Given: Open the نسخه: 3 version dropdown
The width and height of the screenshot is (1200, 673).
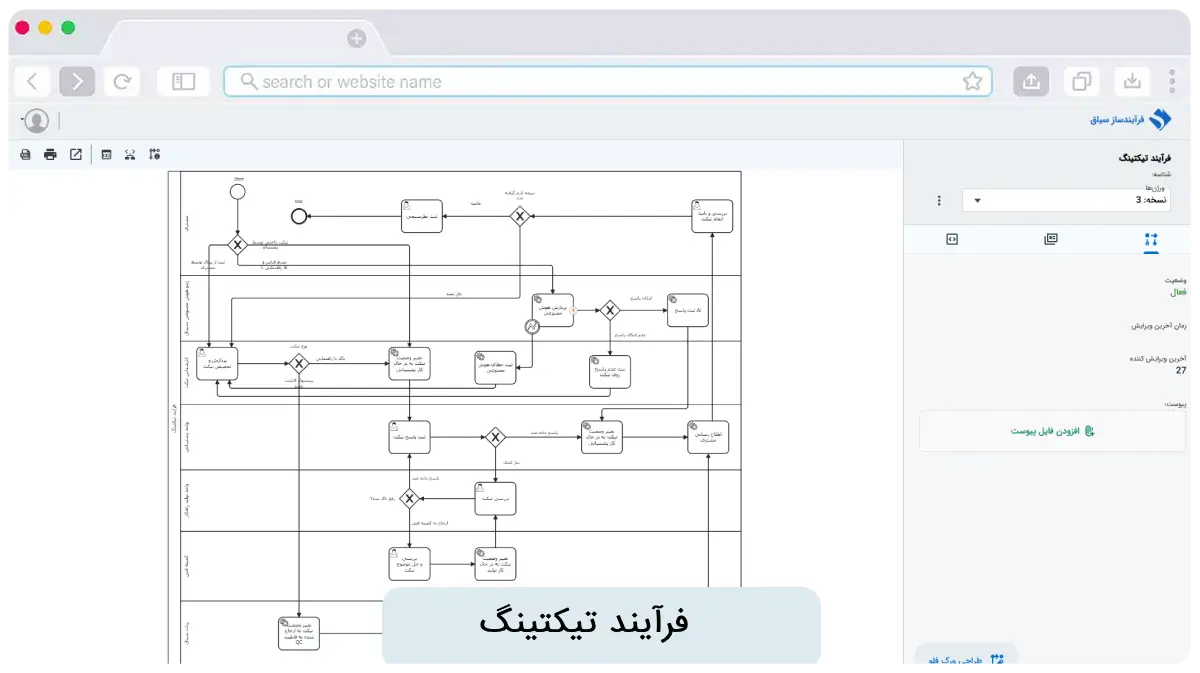Looking at the screenshot, I should (1066, 200).
